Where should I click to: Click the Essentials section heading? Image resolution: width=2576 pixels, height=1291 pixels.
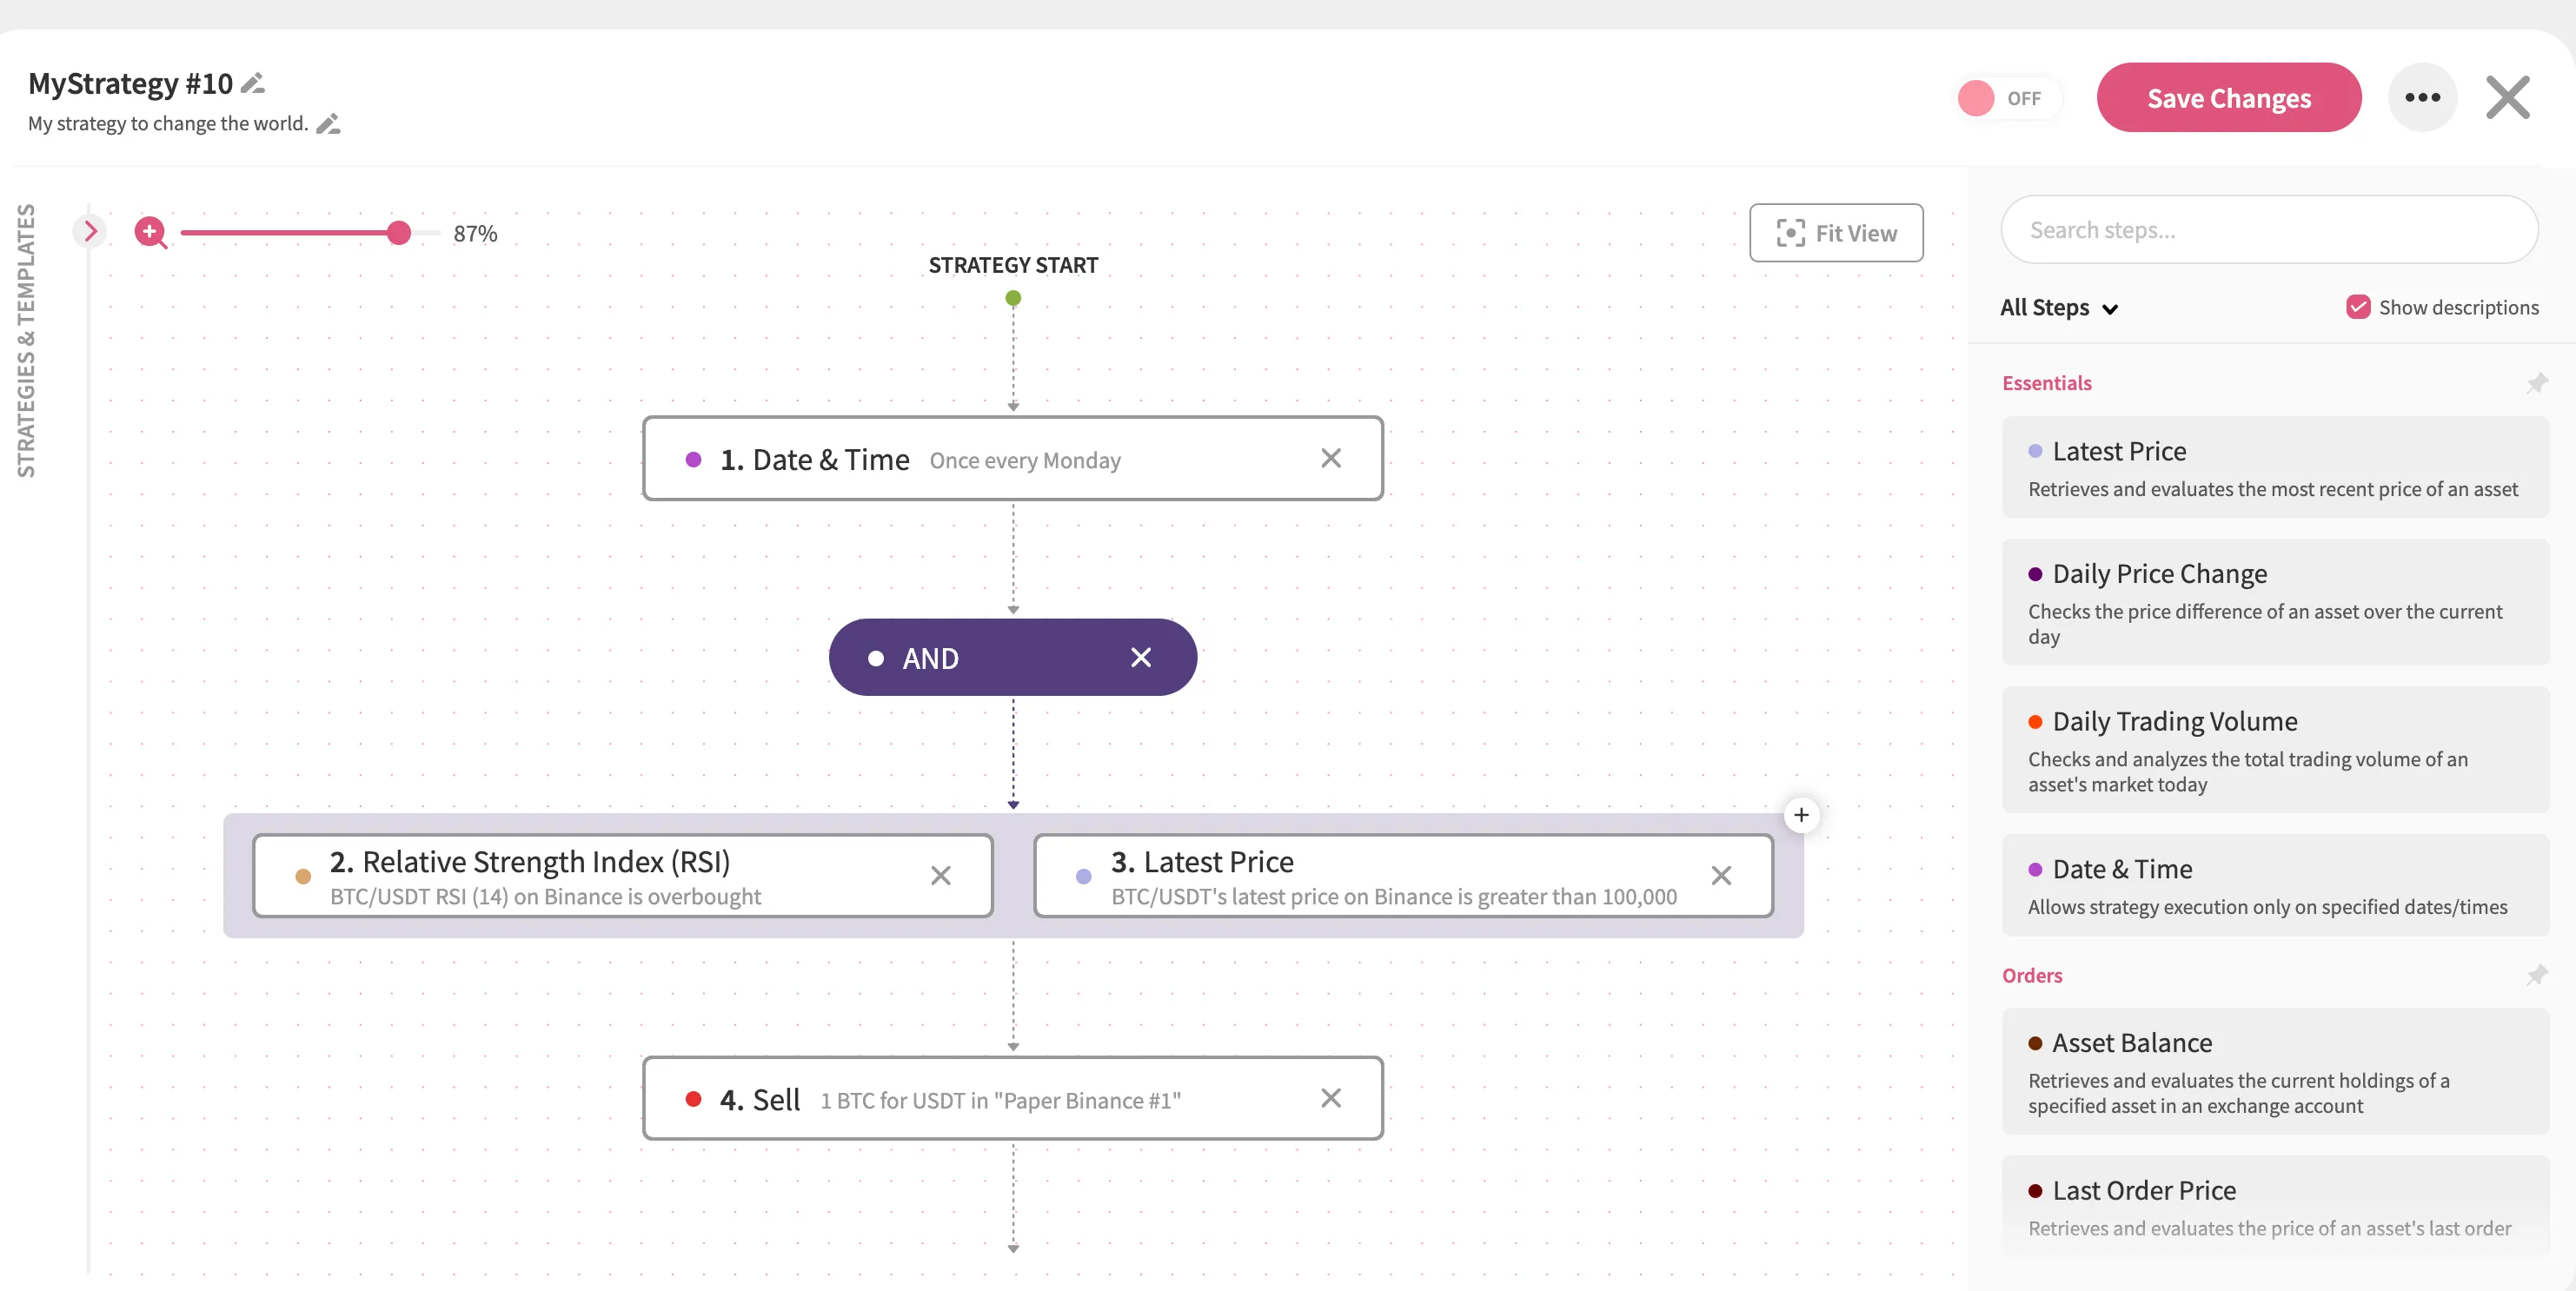coord(2046,384)
